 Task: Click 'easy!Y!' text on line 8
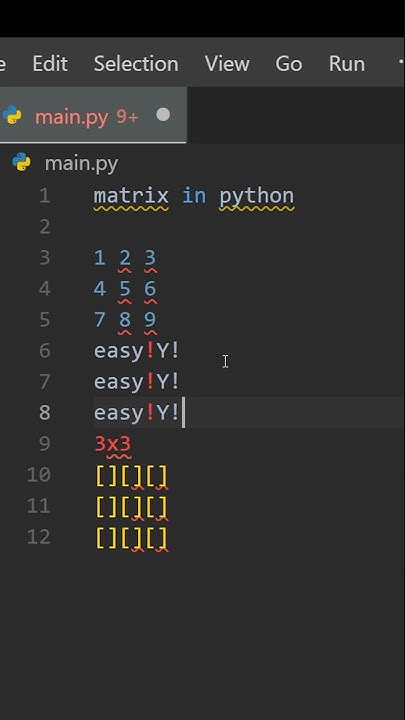click(137, 413)
